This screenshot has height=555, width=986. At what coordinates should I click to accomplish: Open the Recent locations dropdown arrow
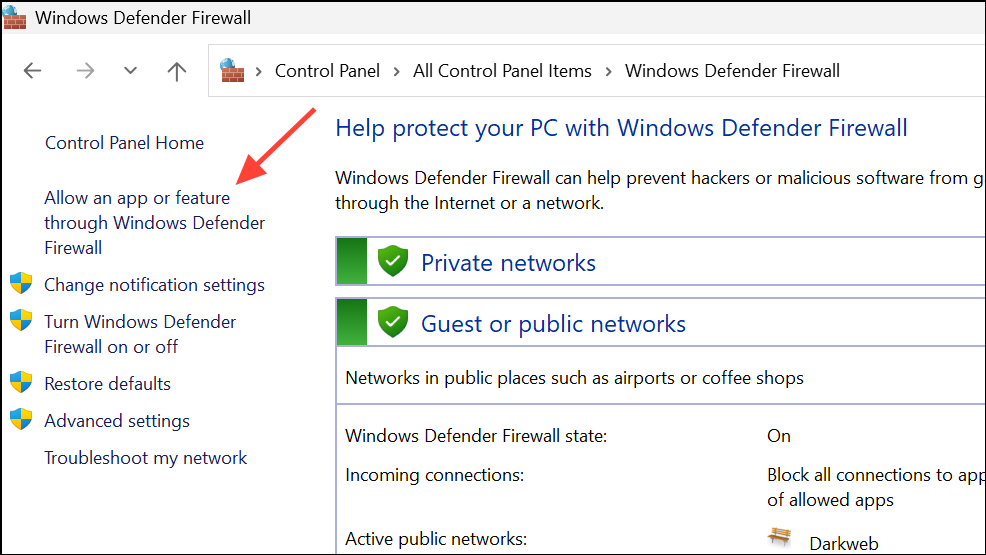pos(130,71)
